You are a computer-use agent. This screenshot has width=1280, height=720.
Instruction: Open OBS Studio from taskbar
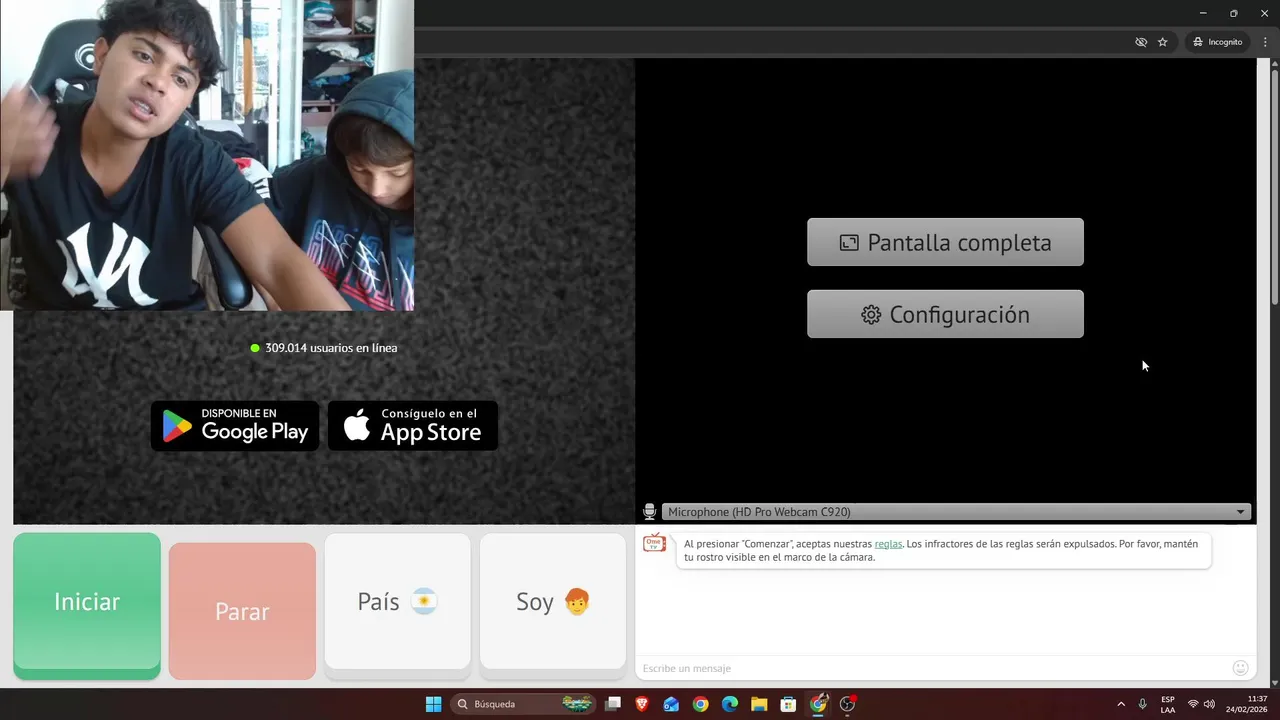pyautogui.click(x=848, y=704)
